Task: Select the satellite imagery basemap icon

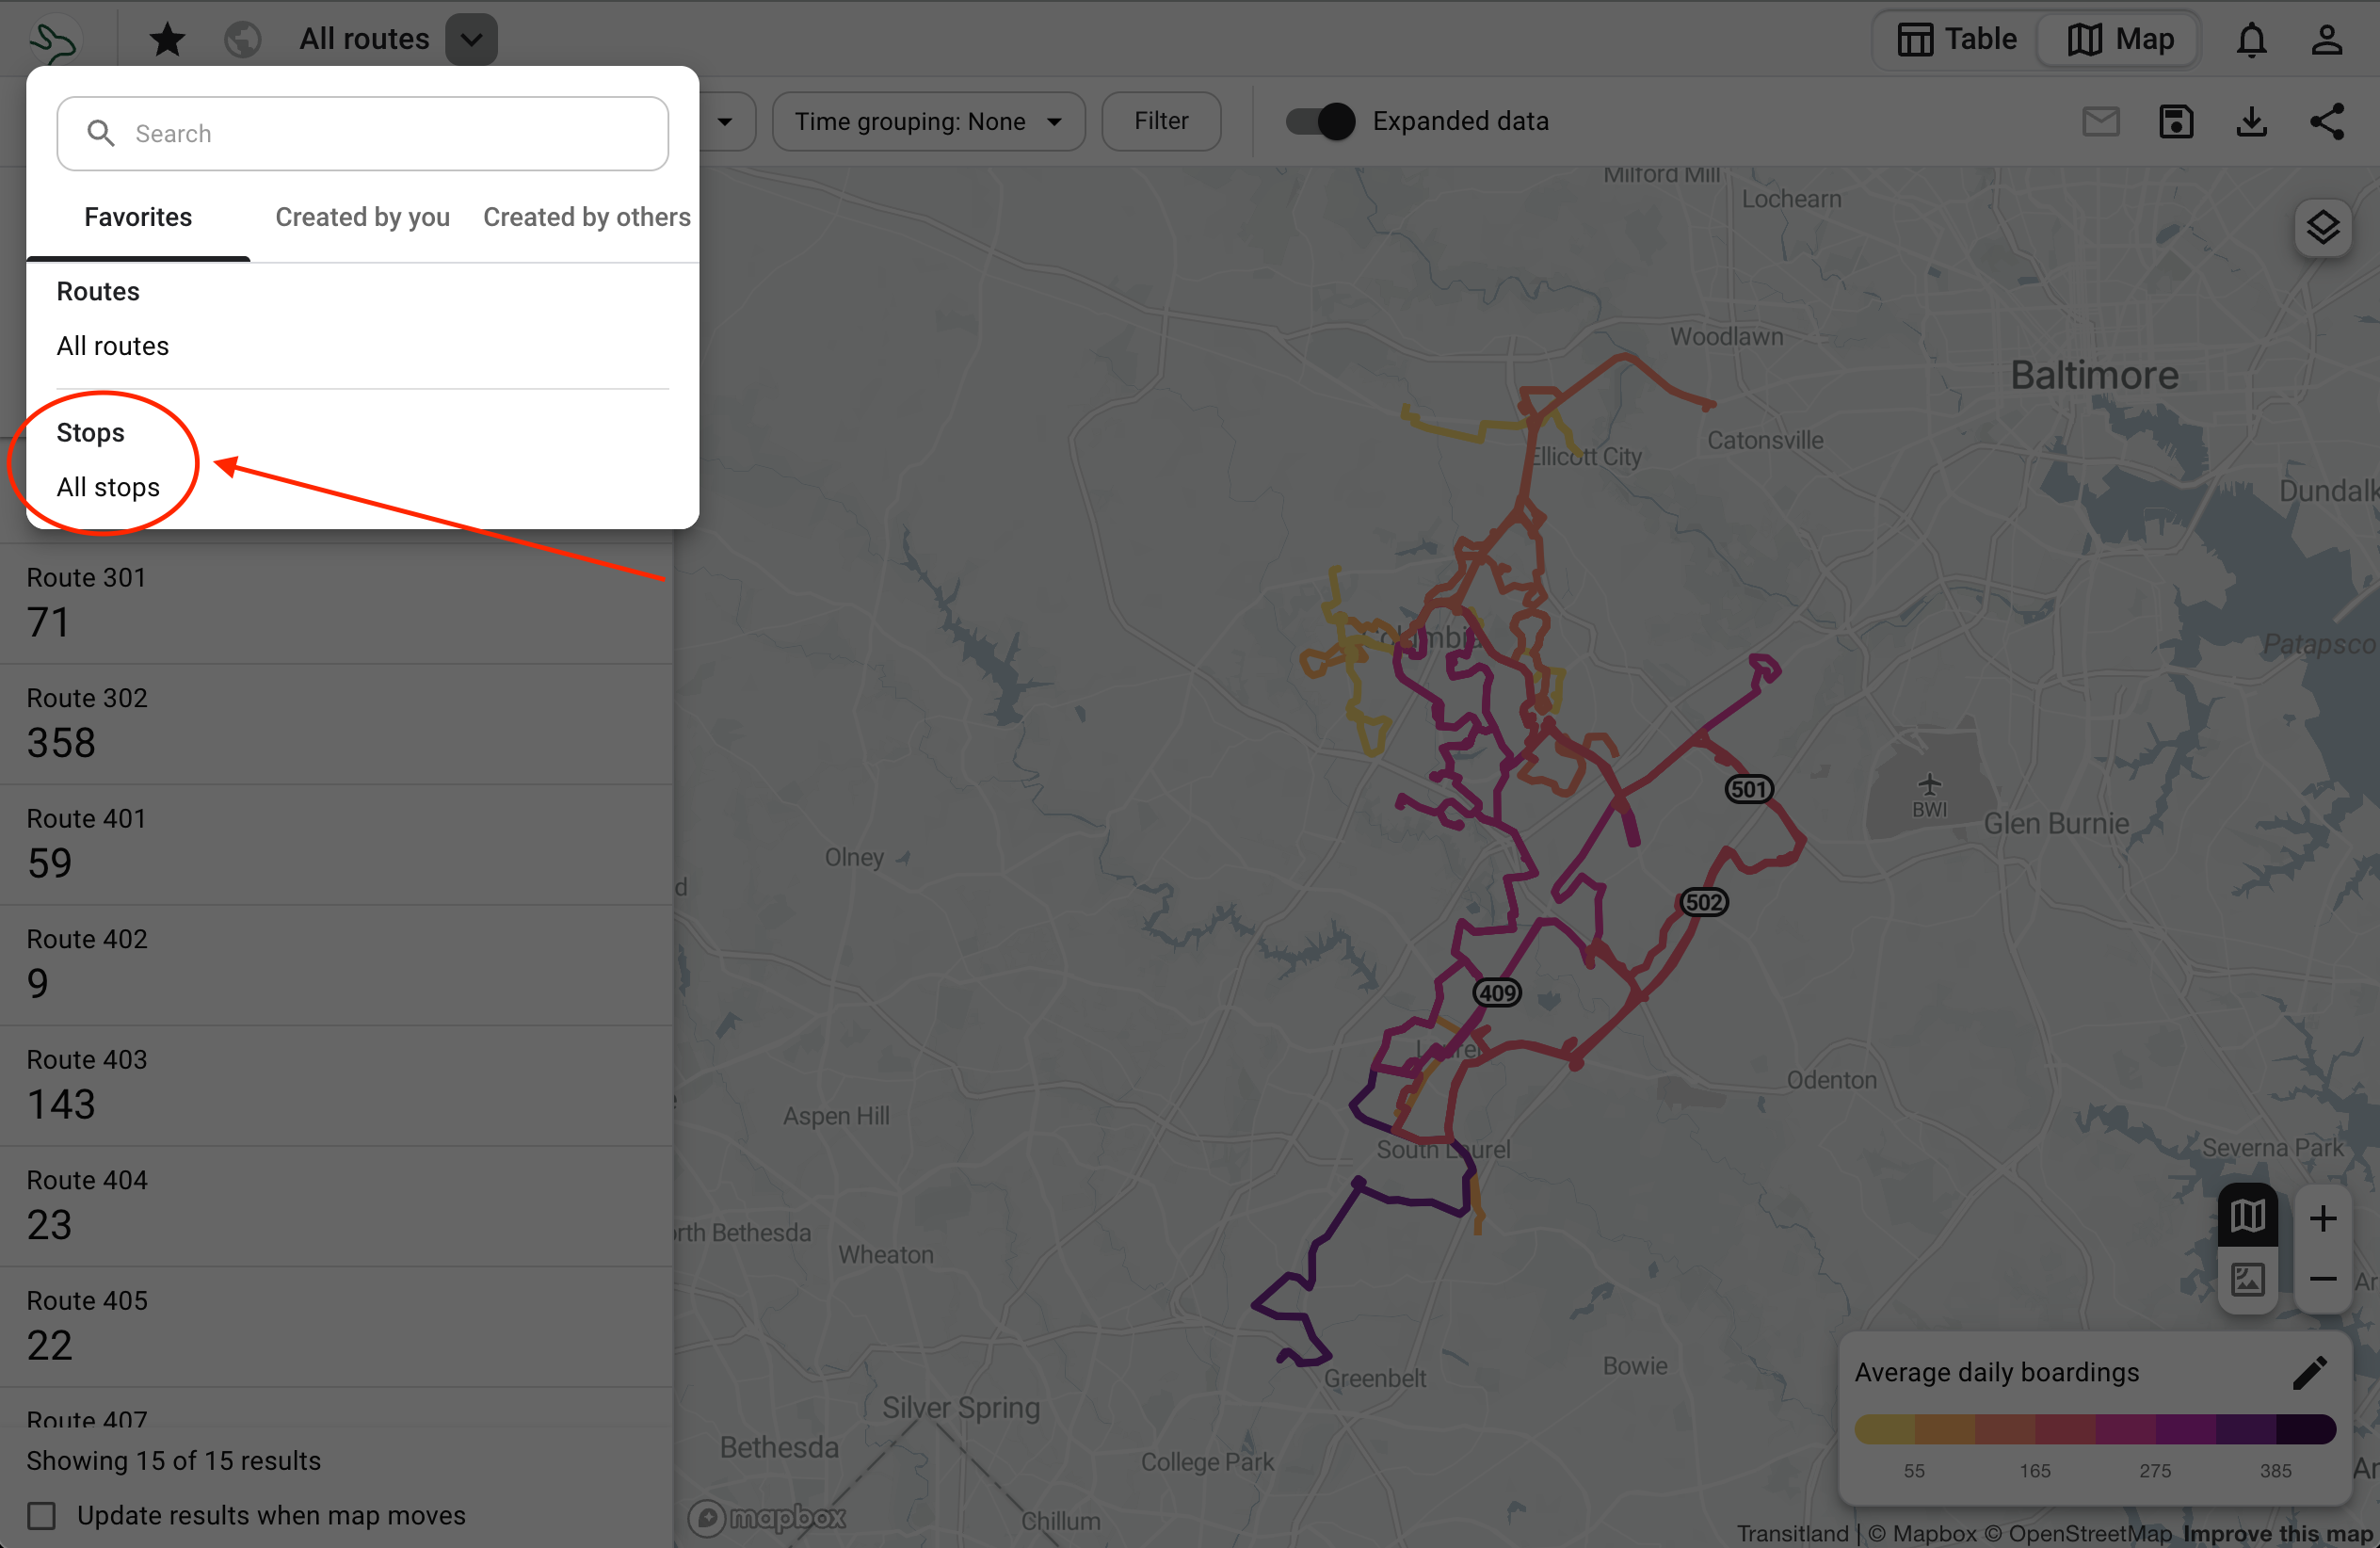Action: coord(2247,1279)
